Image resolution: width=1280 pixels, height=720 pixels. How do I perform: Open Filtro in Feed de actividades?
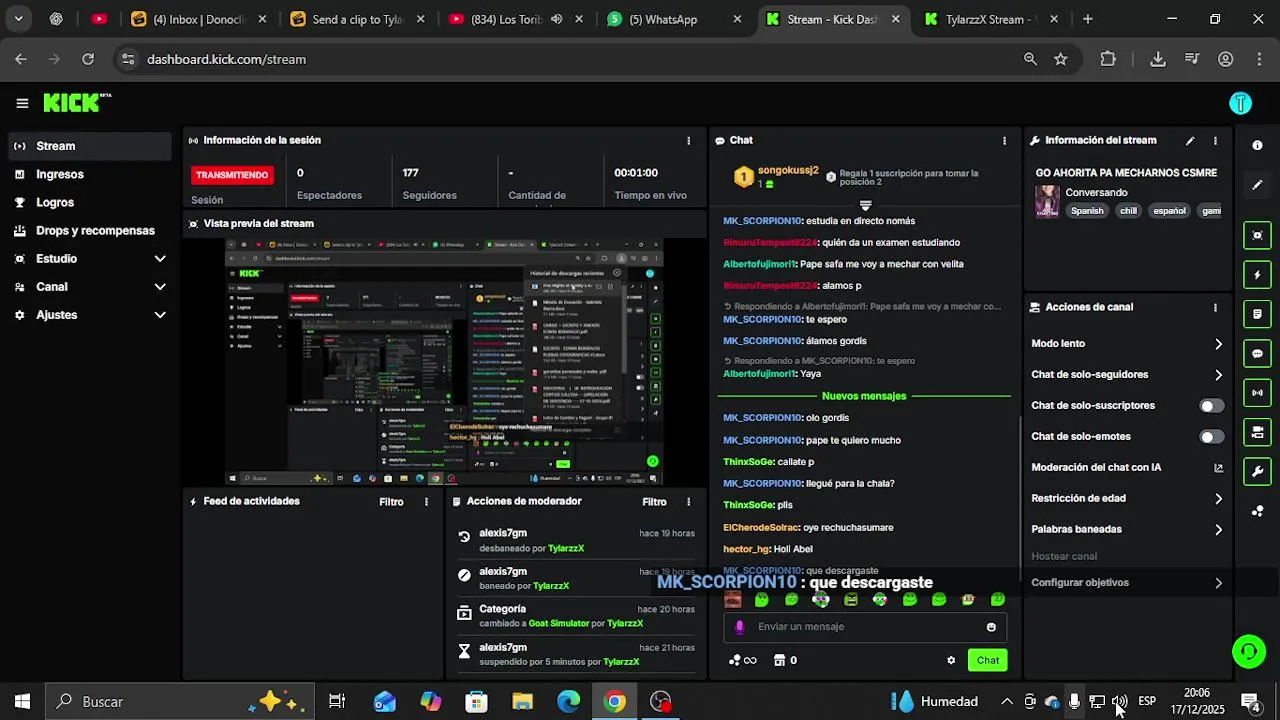[x=391, y=502]
